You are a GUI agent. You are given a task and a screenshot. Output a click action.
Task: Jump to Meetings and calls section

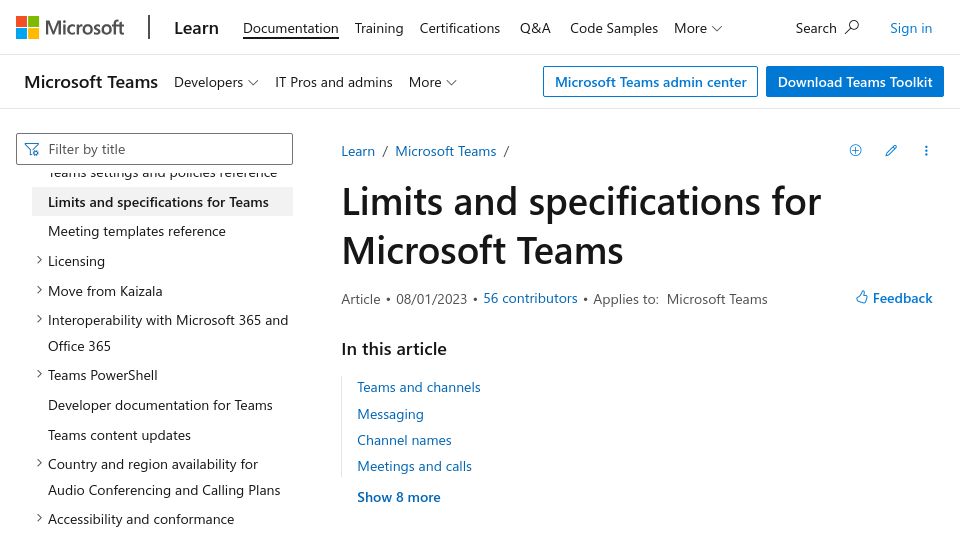(414, 467)
